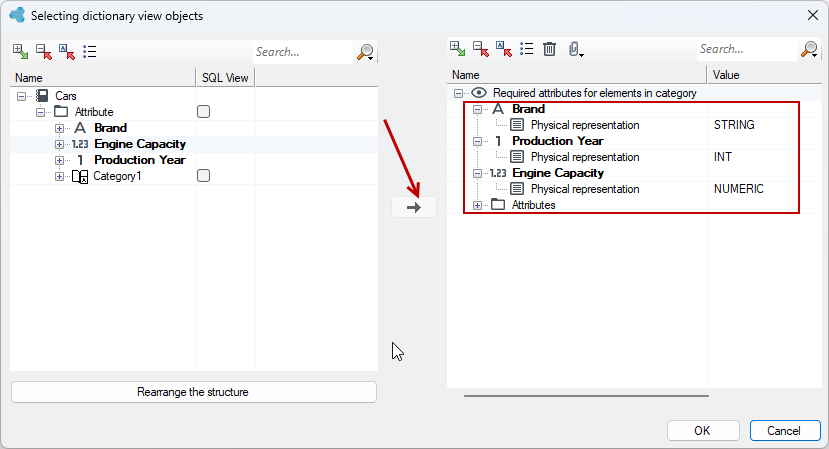
Task: Expand the Brand attribute in left tree
Action: tap(59, 128)
